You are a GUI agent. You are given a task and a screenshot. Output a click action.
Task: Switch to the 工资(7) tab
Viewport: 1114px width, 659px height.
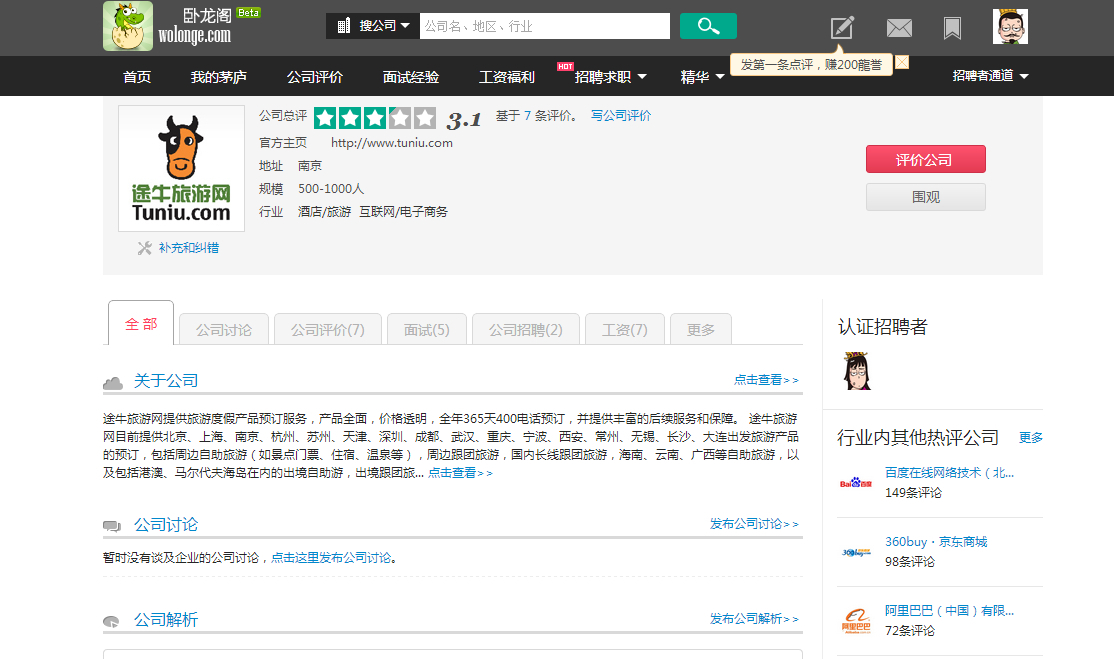pos(624,329)
